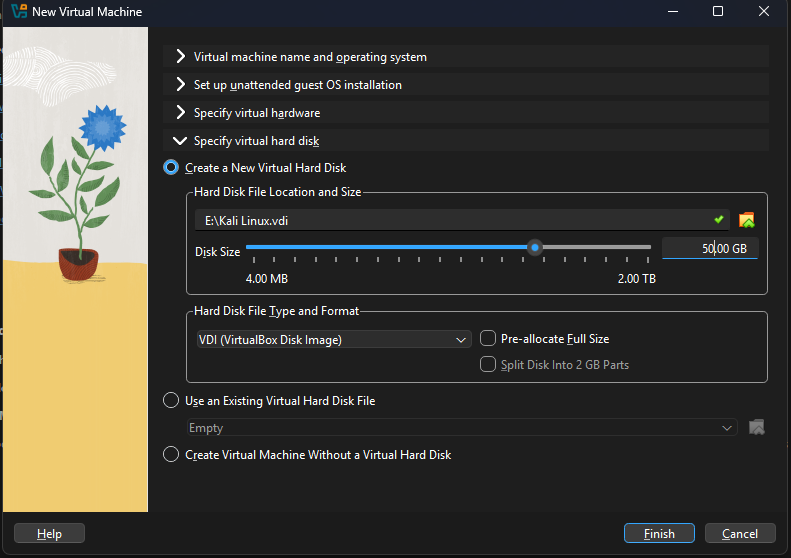Viewport: 791px width, 558px height.
Task: Expand Virtual machine name and operating system
Action: 180,57
